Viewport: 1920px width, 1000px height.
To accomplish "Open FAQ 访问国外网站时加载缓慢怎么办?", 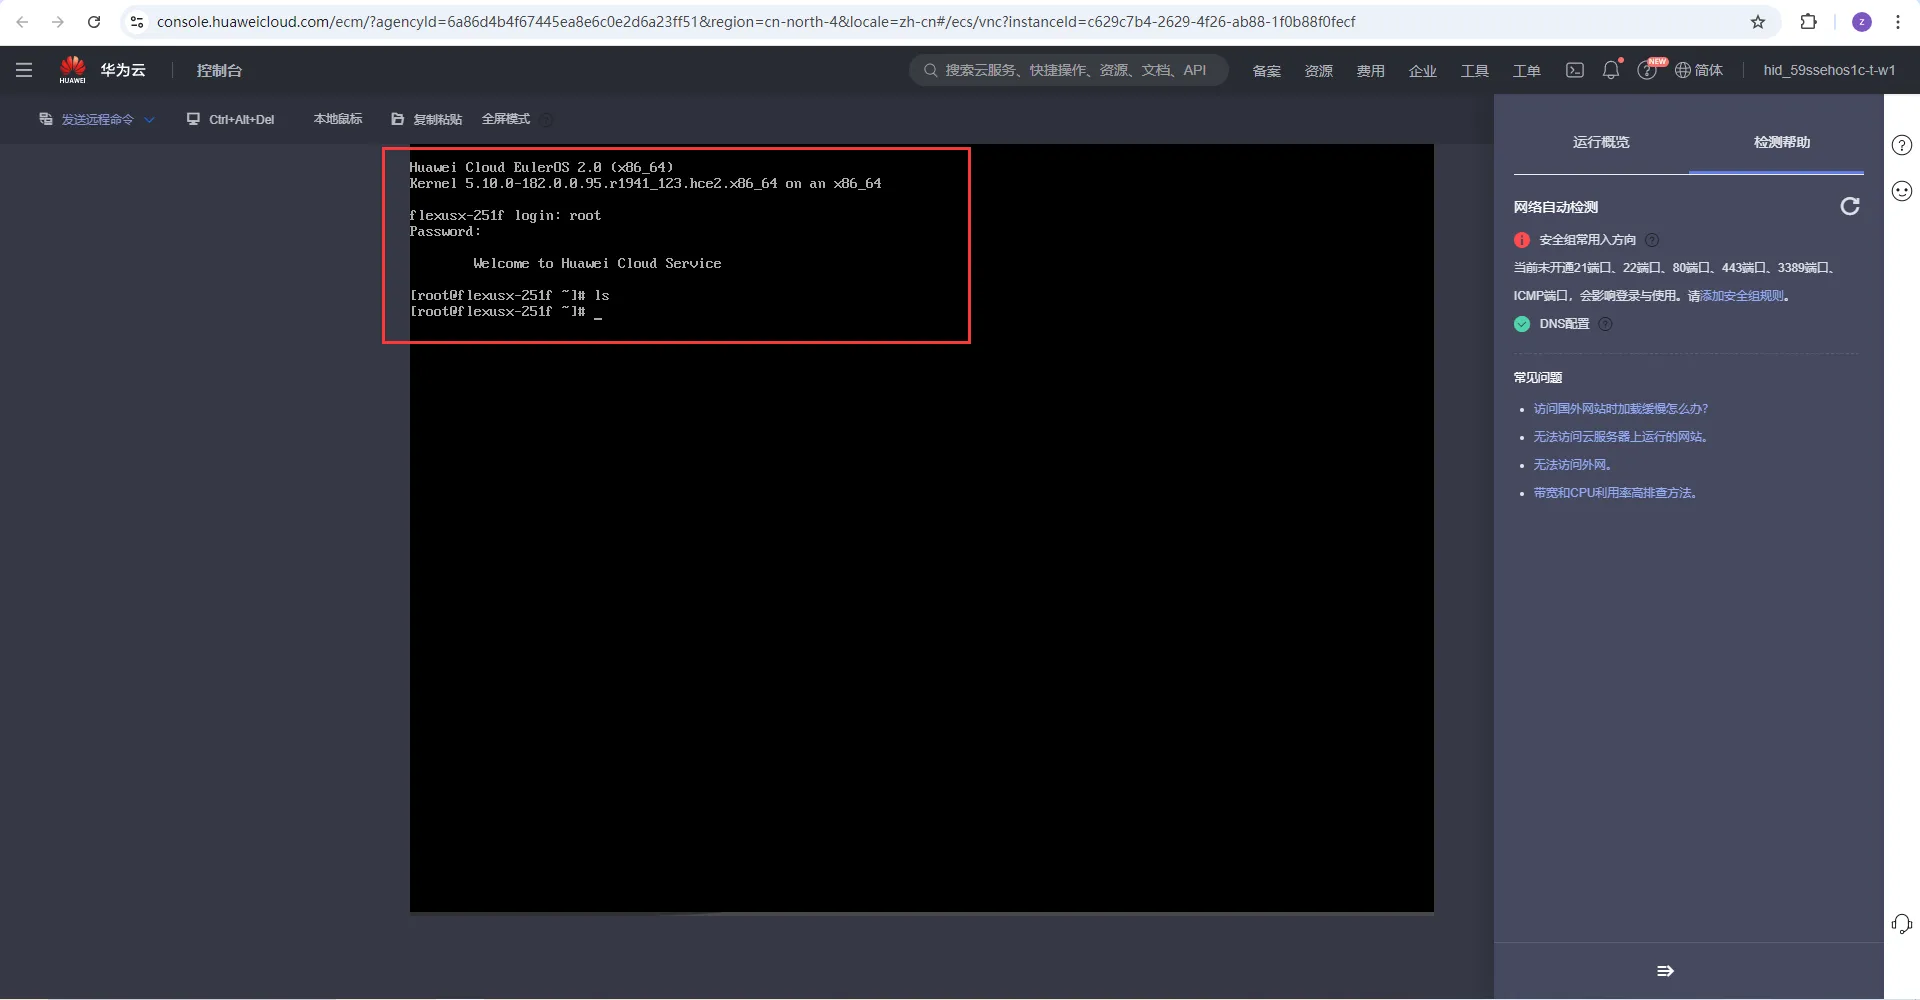I will pos(1621,409).
